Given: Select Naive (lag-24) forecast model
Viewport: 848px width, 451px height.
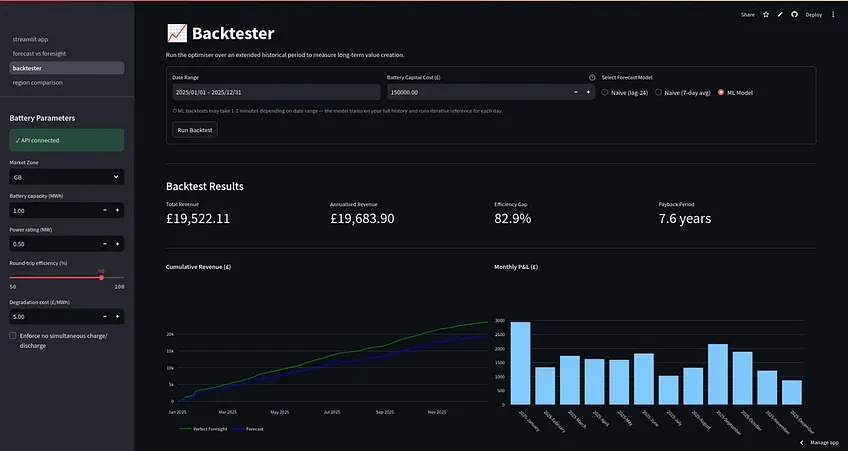Looking at the screenshot, I should 625,92.
